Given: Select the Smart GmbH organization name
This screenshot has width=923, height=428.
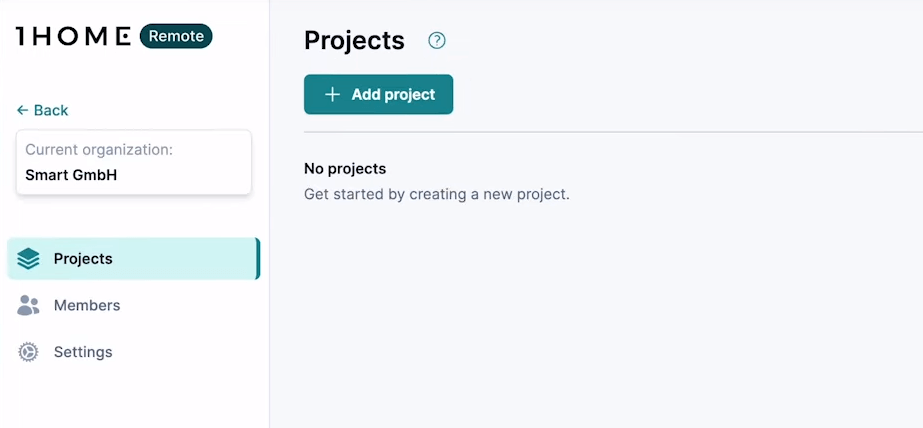Looking at the screenshot, I should point(71,175).
